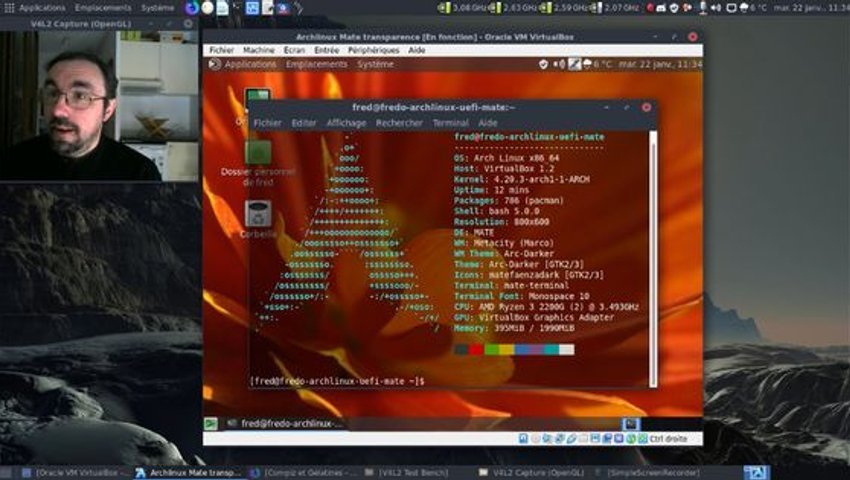Screen dimensions: 850x480
Task: Click the guest show-desktop button in bottom panel
Action: pos(211,424)
